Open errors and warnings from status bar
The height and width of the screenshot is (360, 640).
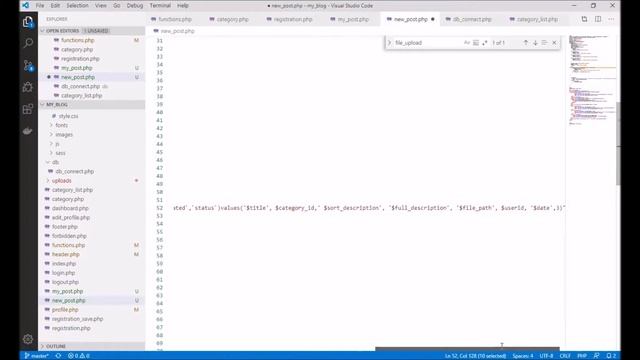pos(79,356)
